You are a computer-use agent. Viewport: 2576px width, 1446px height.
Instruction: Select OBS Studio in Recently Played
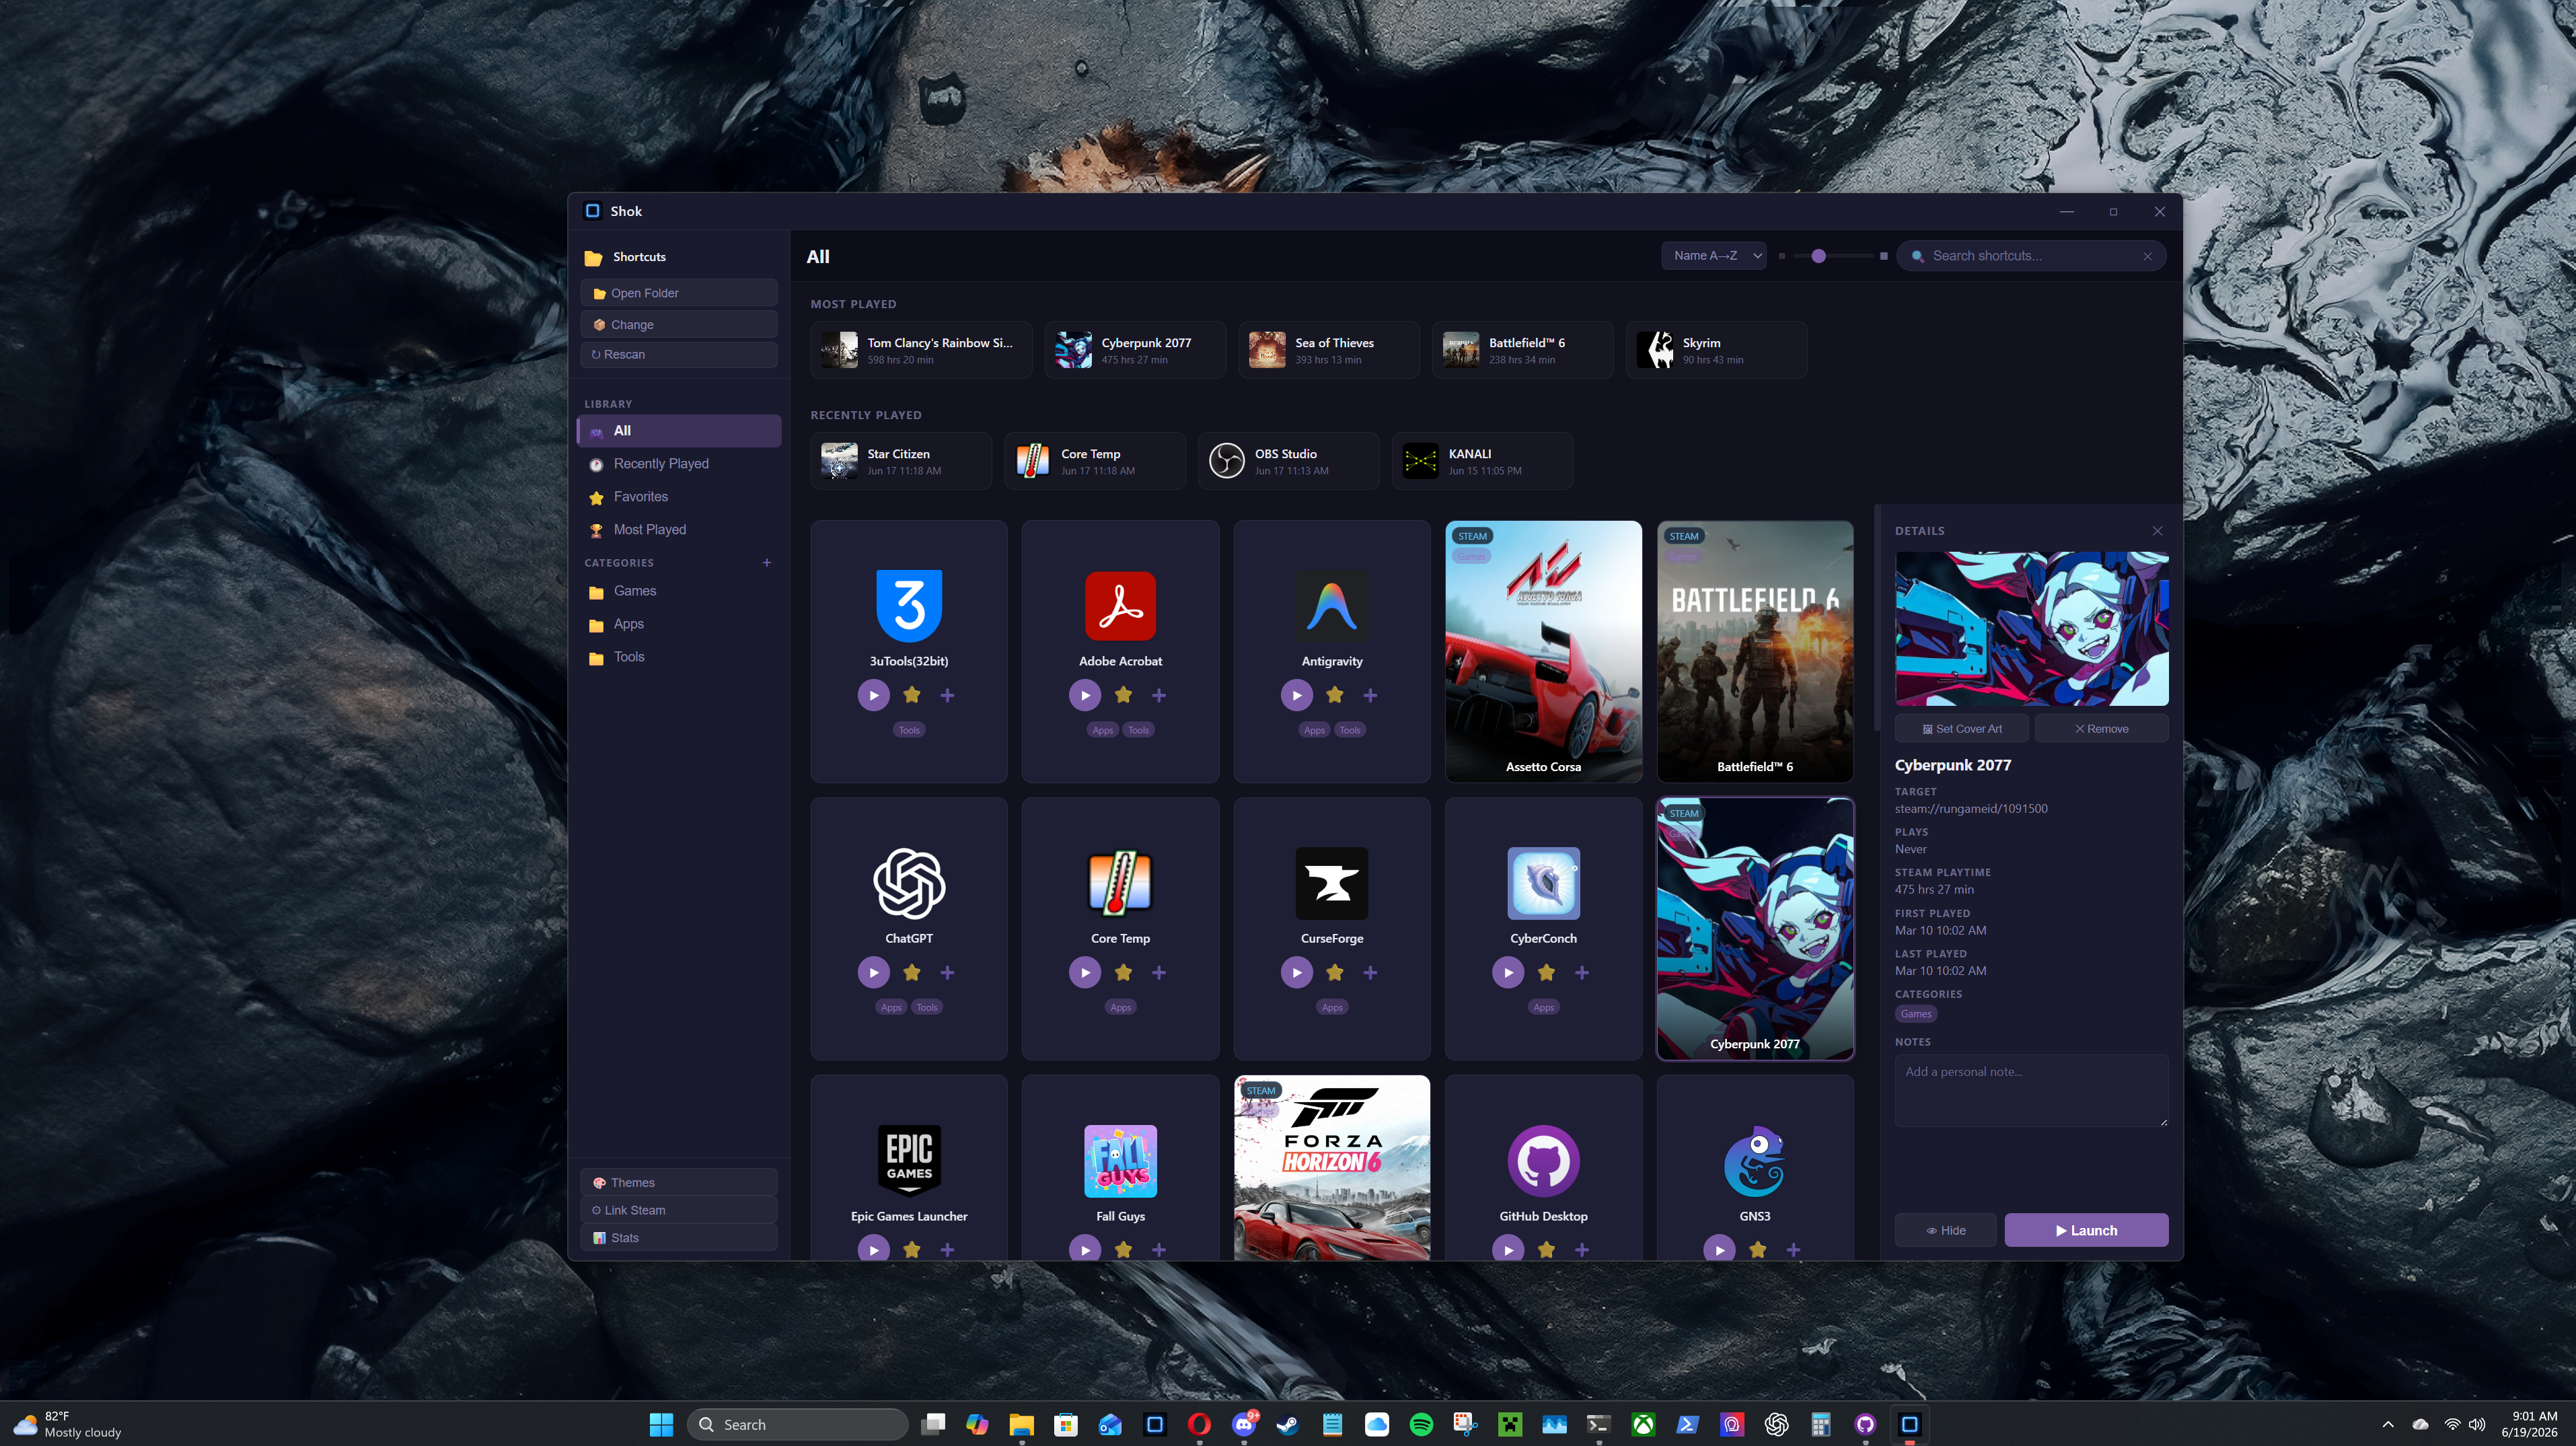(x=1289, y=461)
